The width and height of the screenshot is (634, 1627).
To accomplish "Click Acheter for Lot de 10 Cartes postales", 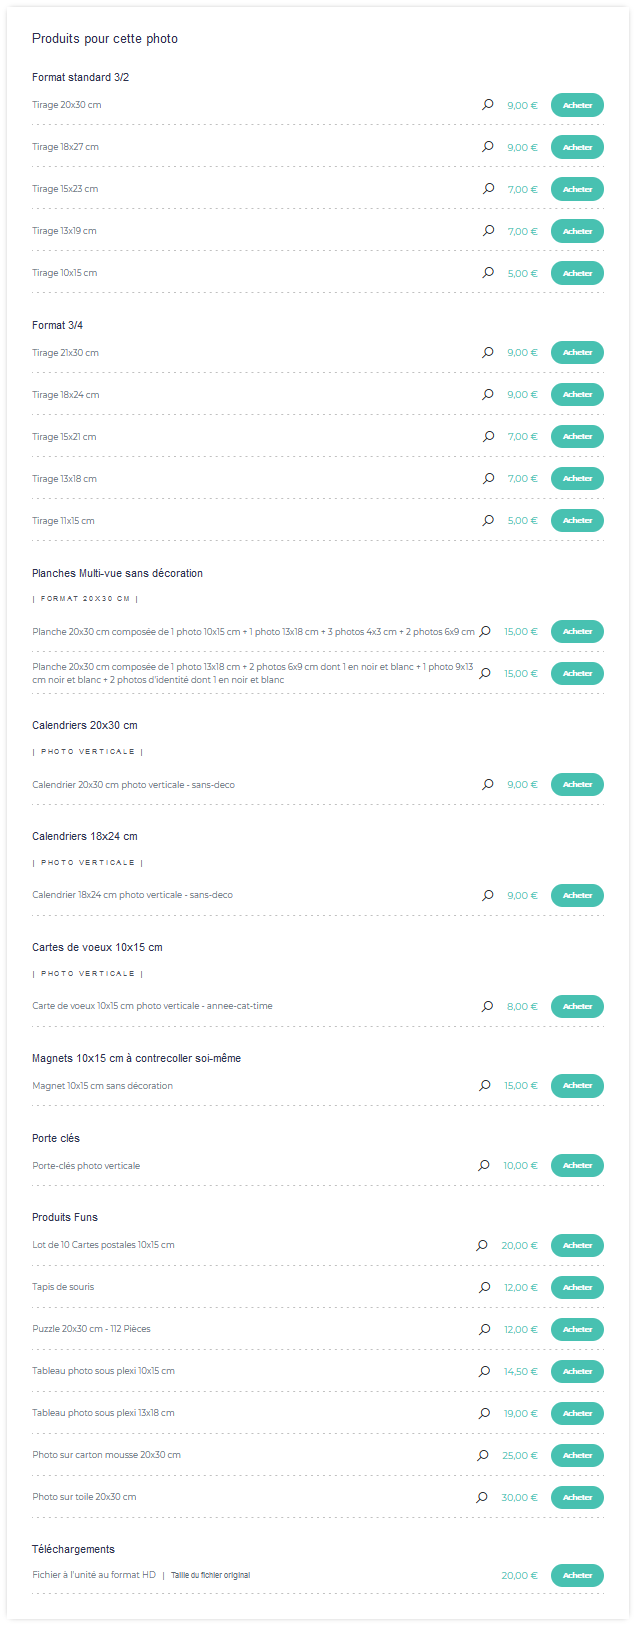I will tap(577, 1245).
